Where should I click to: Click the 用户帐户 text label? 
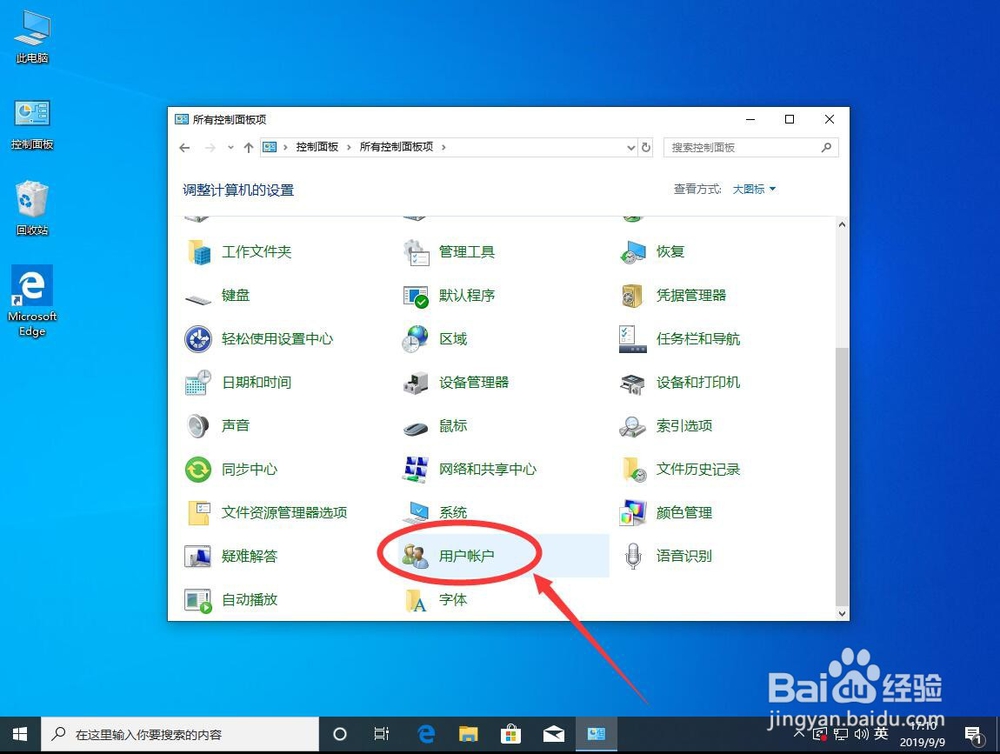[x=467, y=556]
